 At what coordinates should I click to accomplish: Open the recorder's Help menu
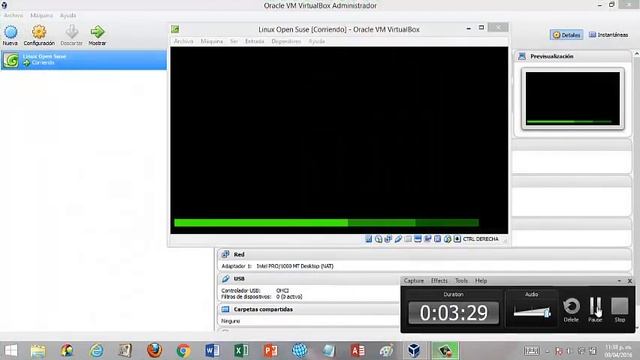(x=481, y=281)
